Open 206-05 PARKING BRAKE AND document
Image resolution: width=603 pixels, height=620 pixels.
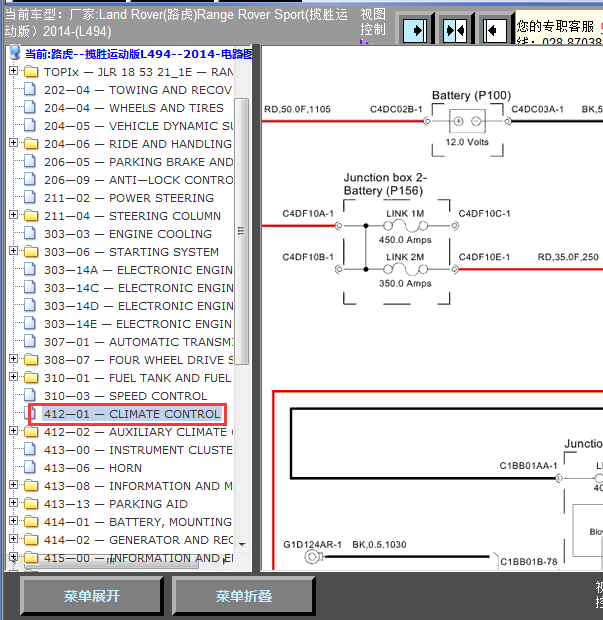click(x=138, y=162)
